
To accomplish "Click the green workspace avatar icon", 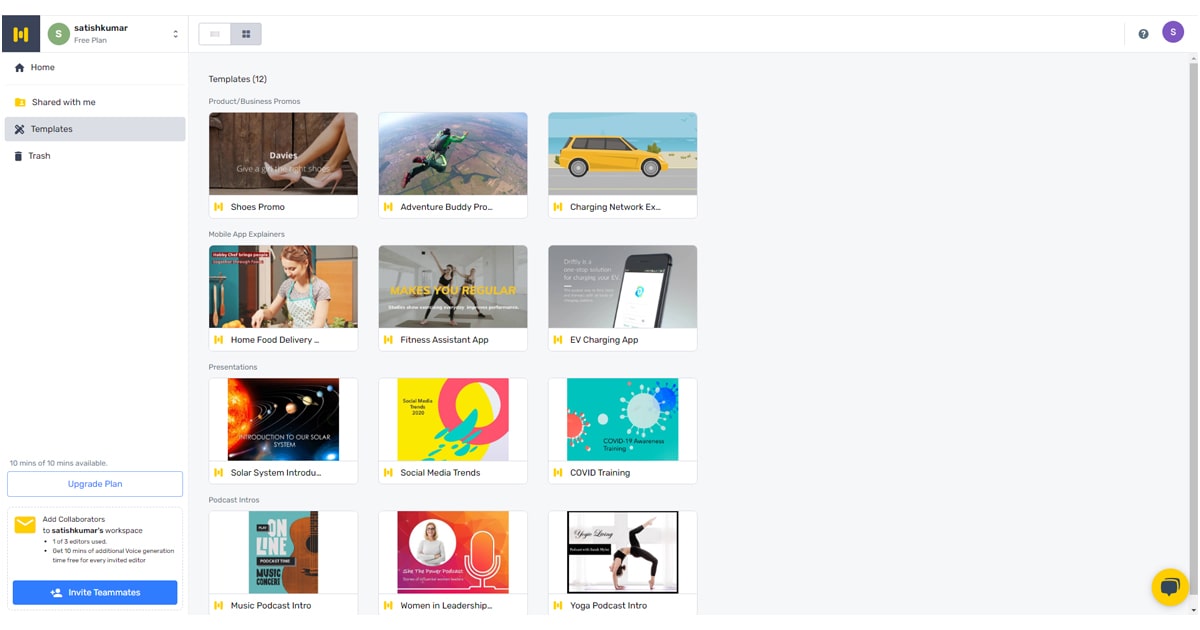I will pyautogui.click(x=58, y=34).
